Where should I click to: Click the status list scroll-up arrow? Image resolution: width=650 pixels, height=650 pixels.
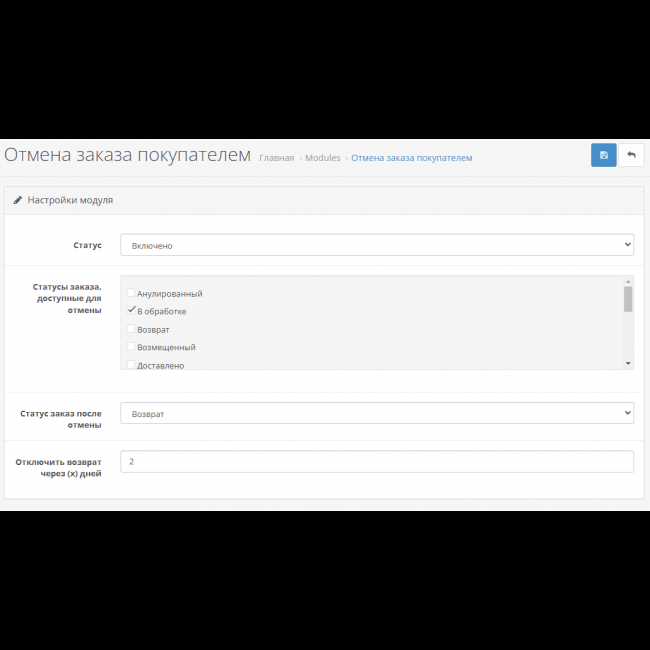click(628, 281)
